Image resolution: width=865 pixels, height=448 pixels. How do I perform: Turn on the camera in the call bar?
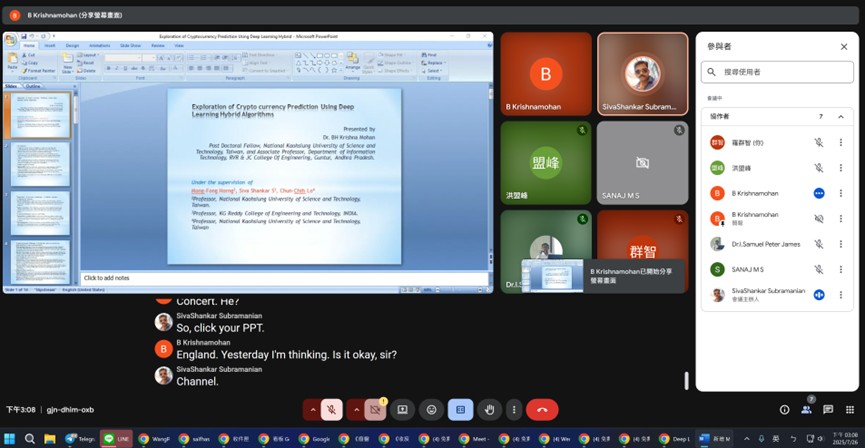[376, 409]
